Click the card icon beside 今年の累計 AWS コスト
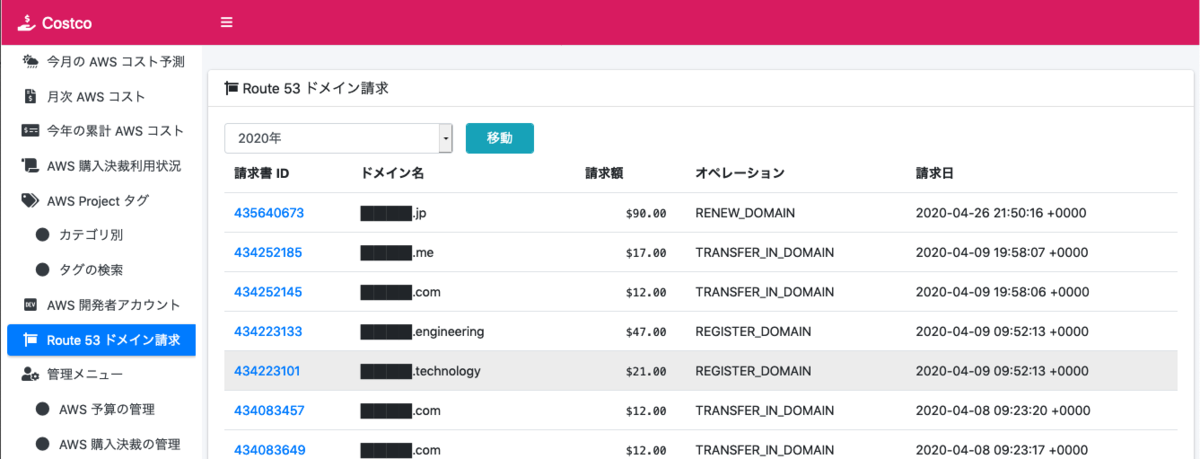This screenshot has width=1200, height=459. (x=31, y=131)
